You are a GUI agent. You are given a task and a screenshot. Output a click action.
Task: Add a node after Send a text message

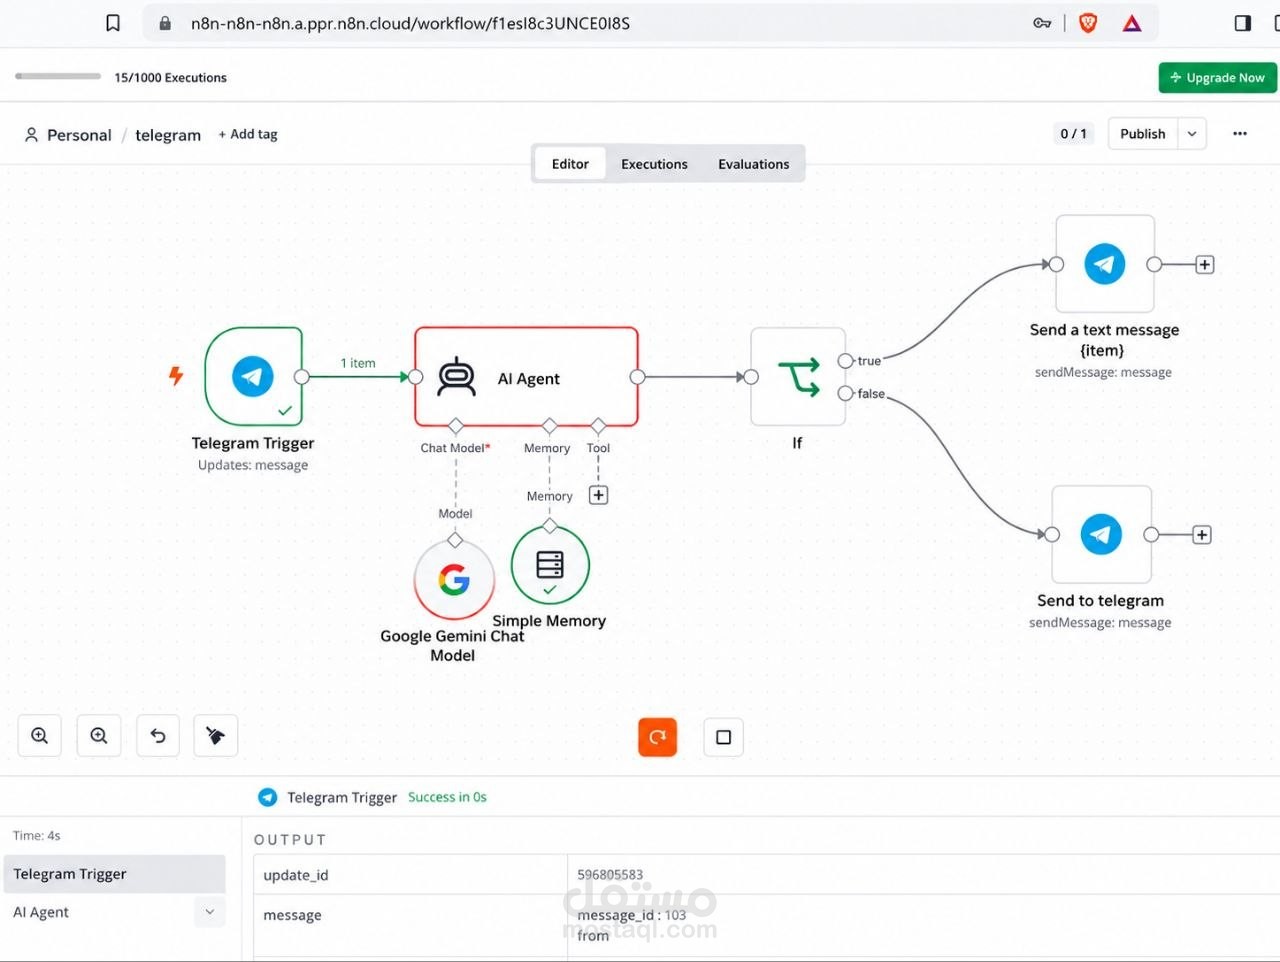click(x=1205, y=265)
